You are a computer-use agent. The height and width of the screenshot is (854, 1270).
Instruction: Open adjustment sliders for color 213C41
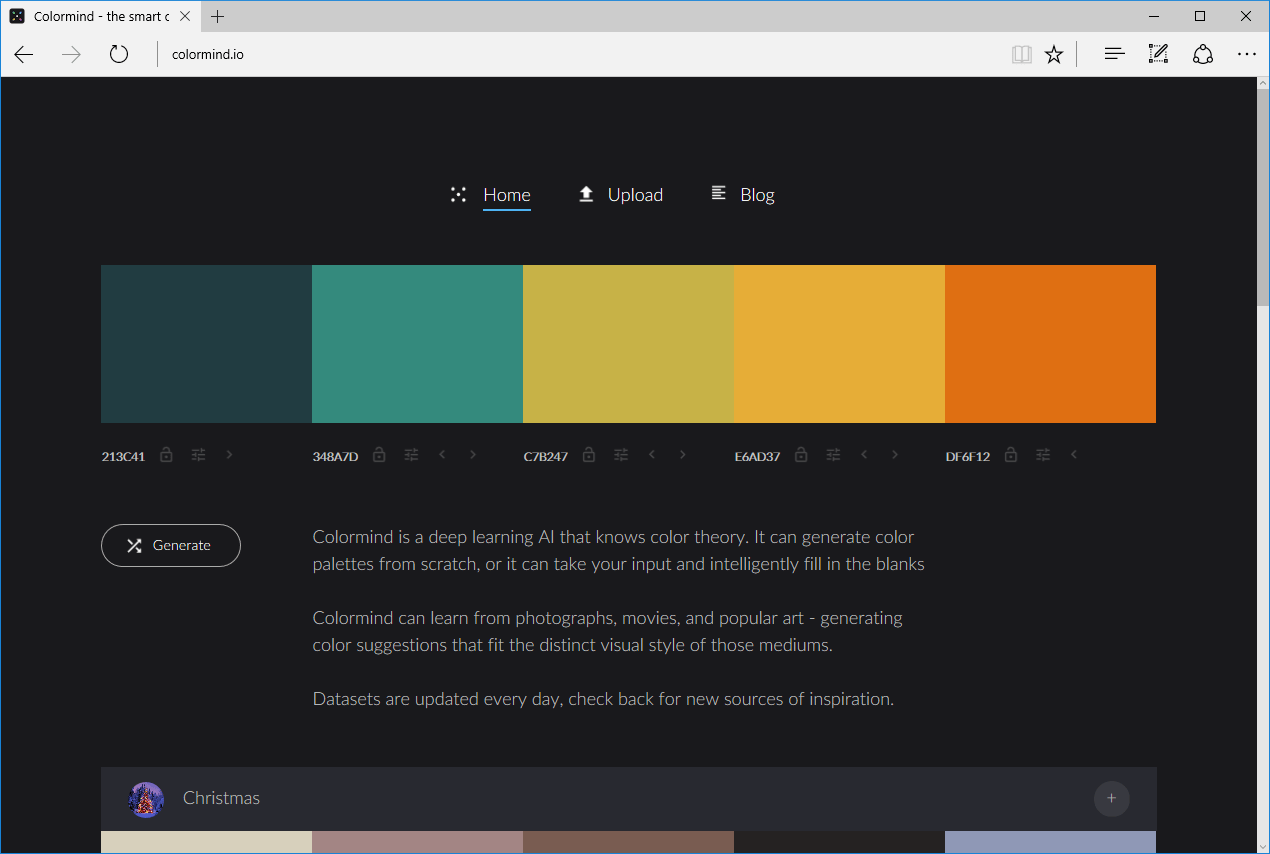tap(198, 454)
